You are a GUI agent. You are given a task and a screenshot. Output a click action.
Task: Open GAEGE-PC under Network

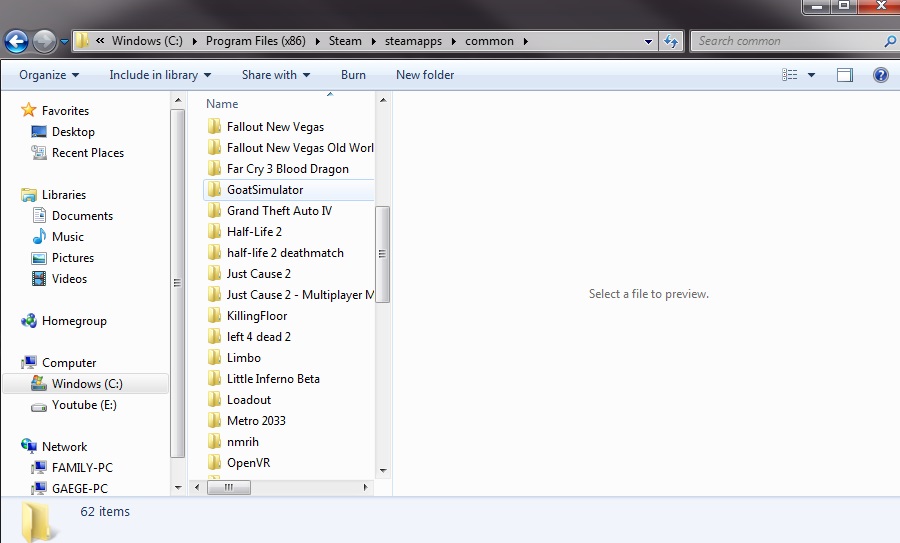[79, 489]
